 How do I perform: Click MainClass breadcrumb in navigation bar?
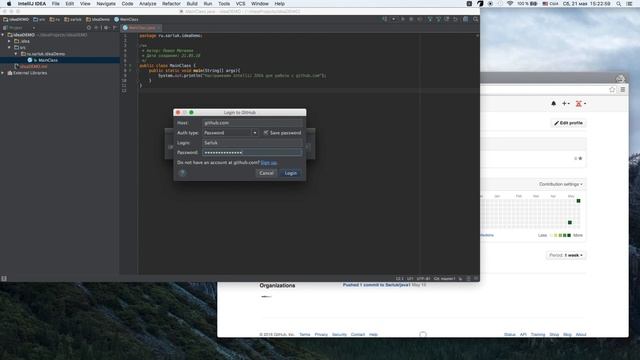click(x=126, y=19)
